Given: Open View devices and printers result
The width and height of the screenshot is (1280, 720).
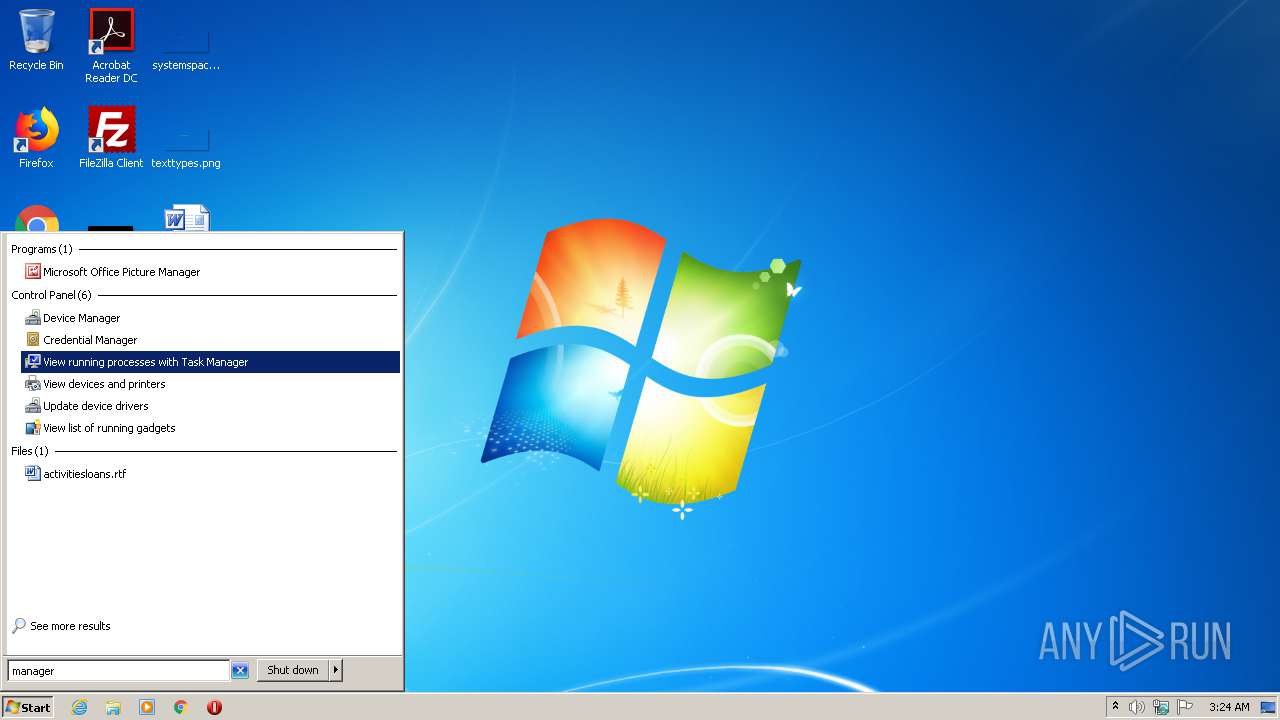Looking at the screenshot, I should 211,384.
